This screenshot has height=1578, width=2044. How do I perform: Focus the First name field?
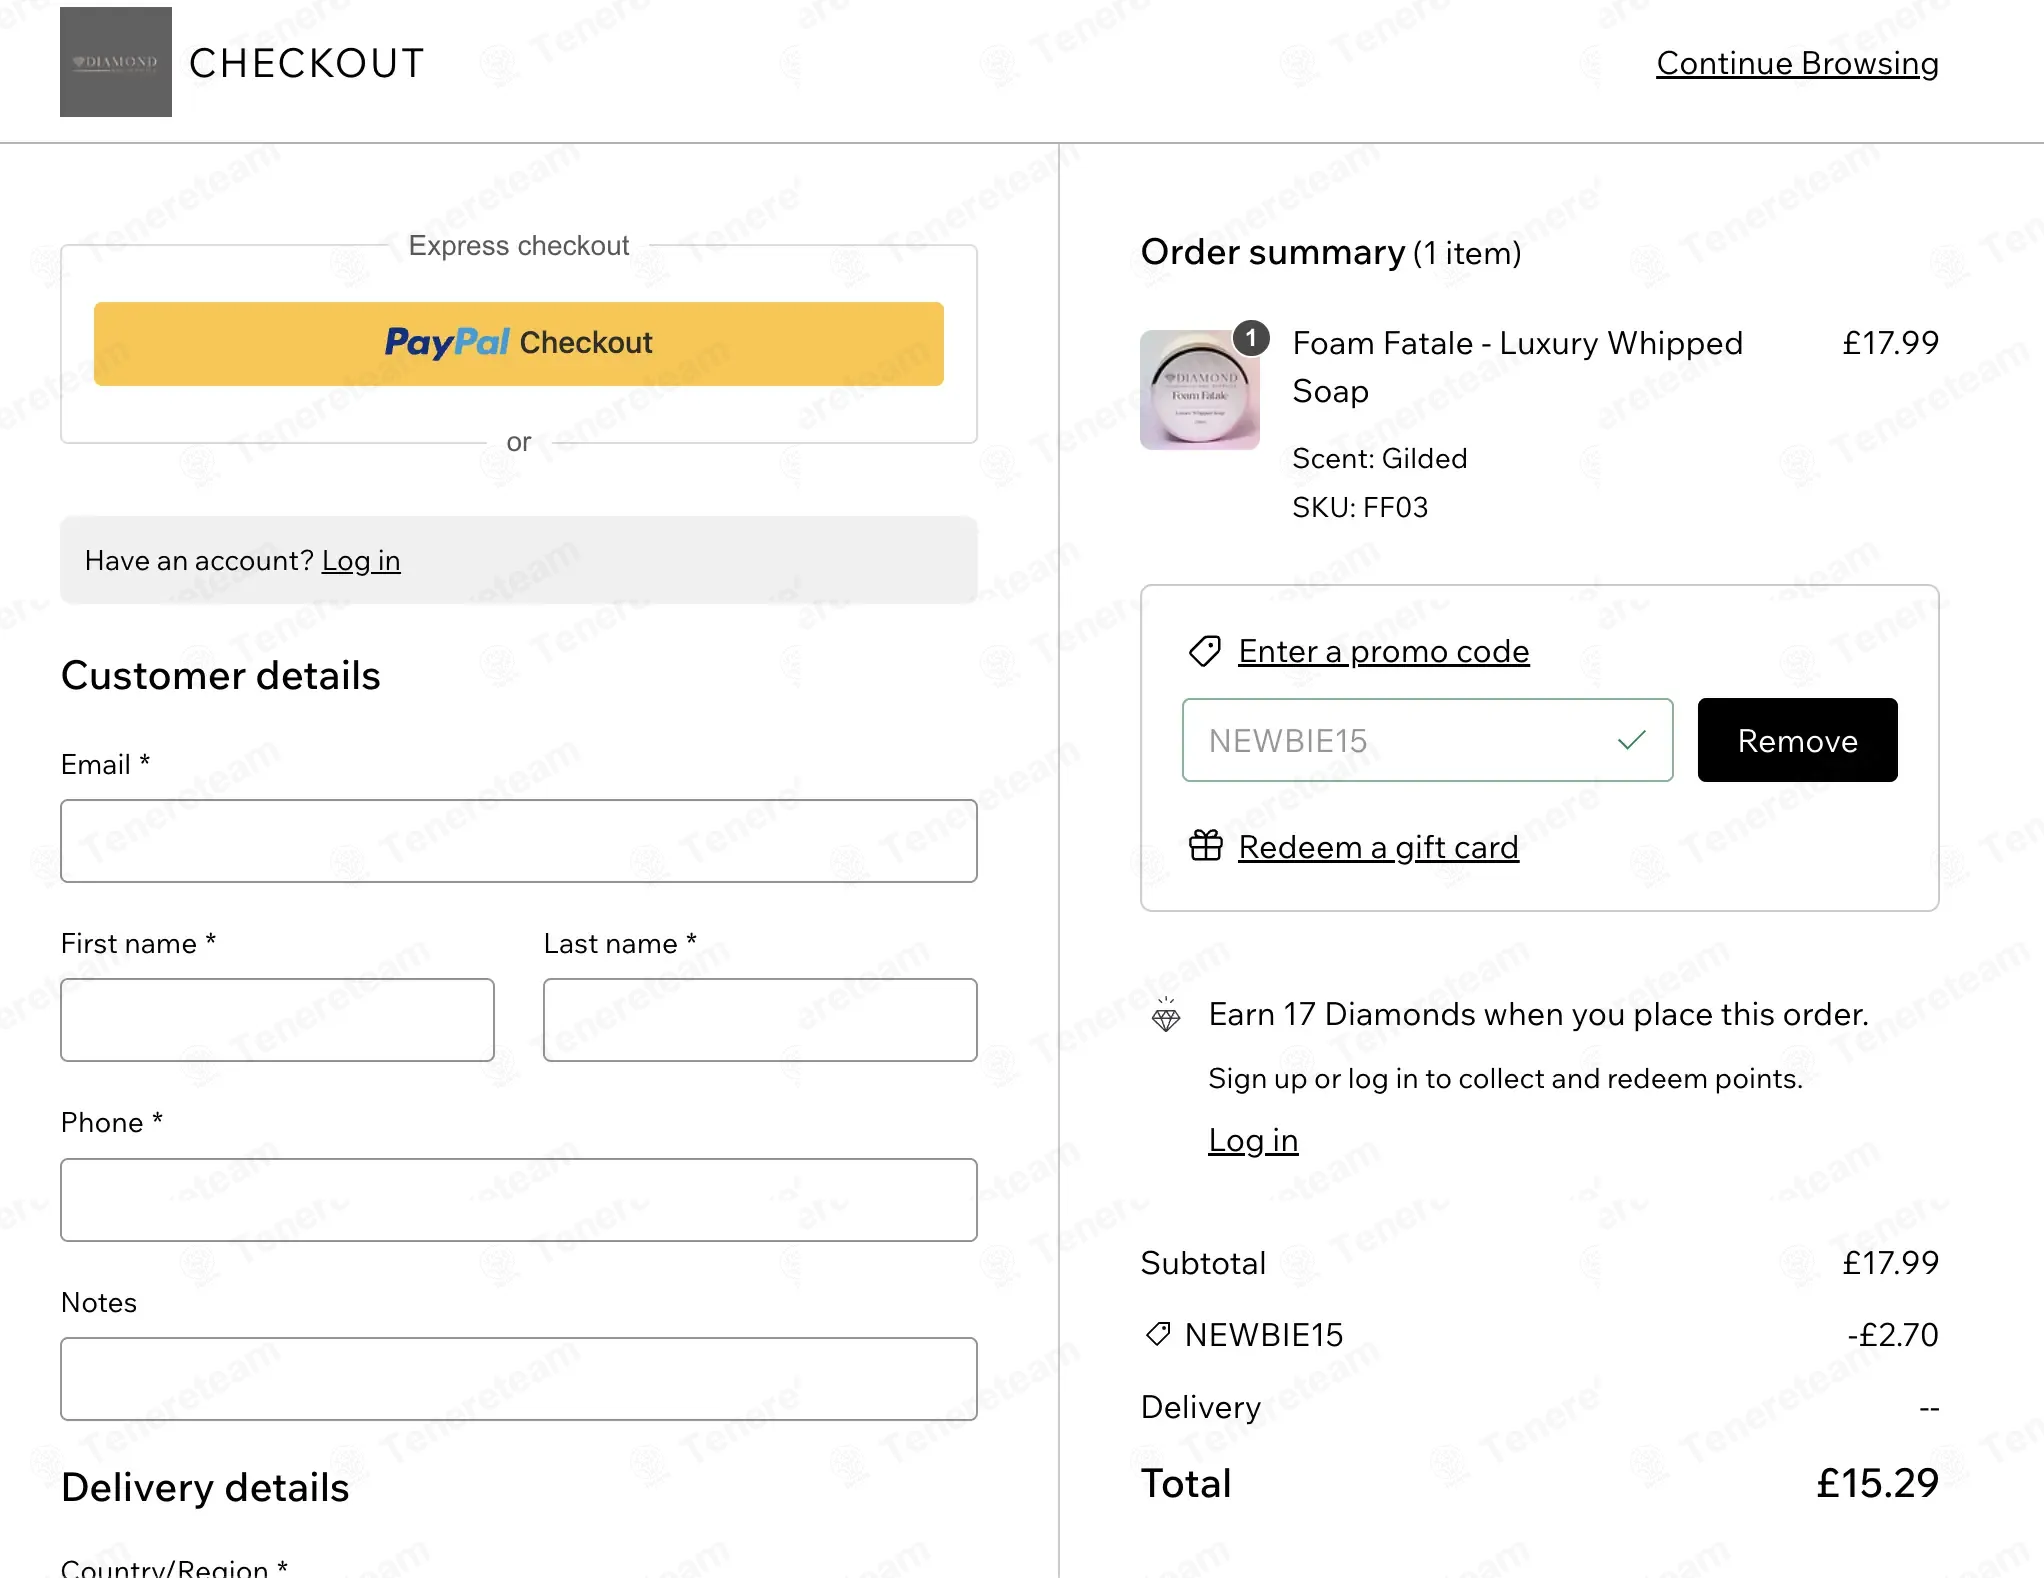coord(277,1020)
